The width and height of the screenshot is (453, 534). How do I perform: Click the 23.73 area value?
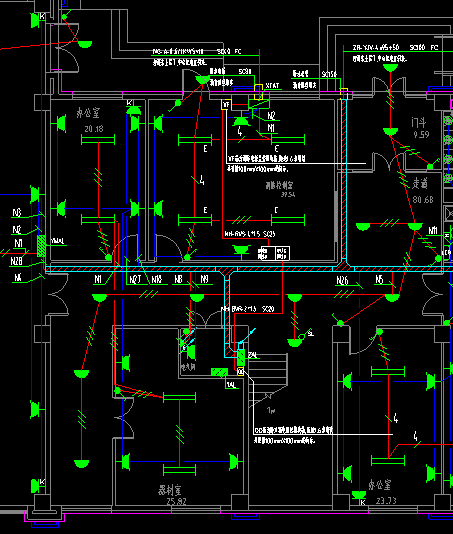tap(386, 501)
